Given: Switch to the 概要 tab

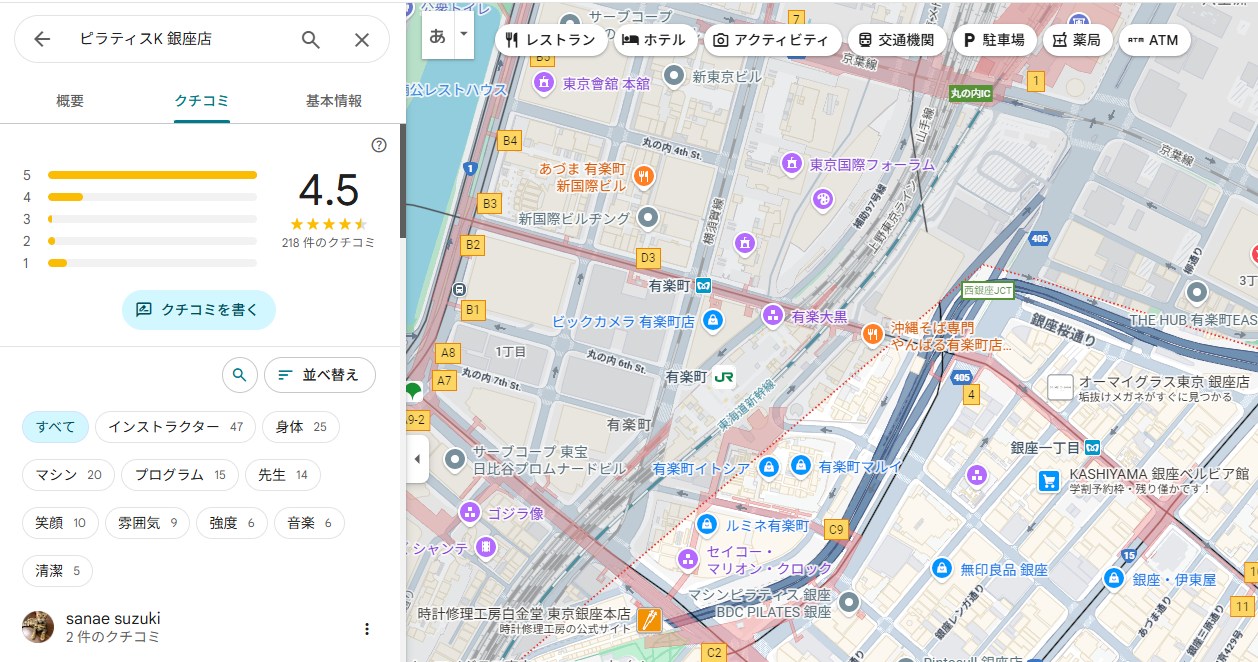Looking at the screenshot, I should [x=70, y=101].
